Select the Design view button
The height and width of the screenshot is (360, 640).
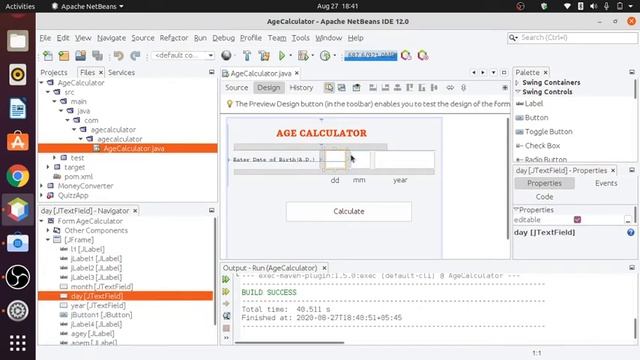(x=269, y=88)
